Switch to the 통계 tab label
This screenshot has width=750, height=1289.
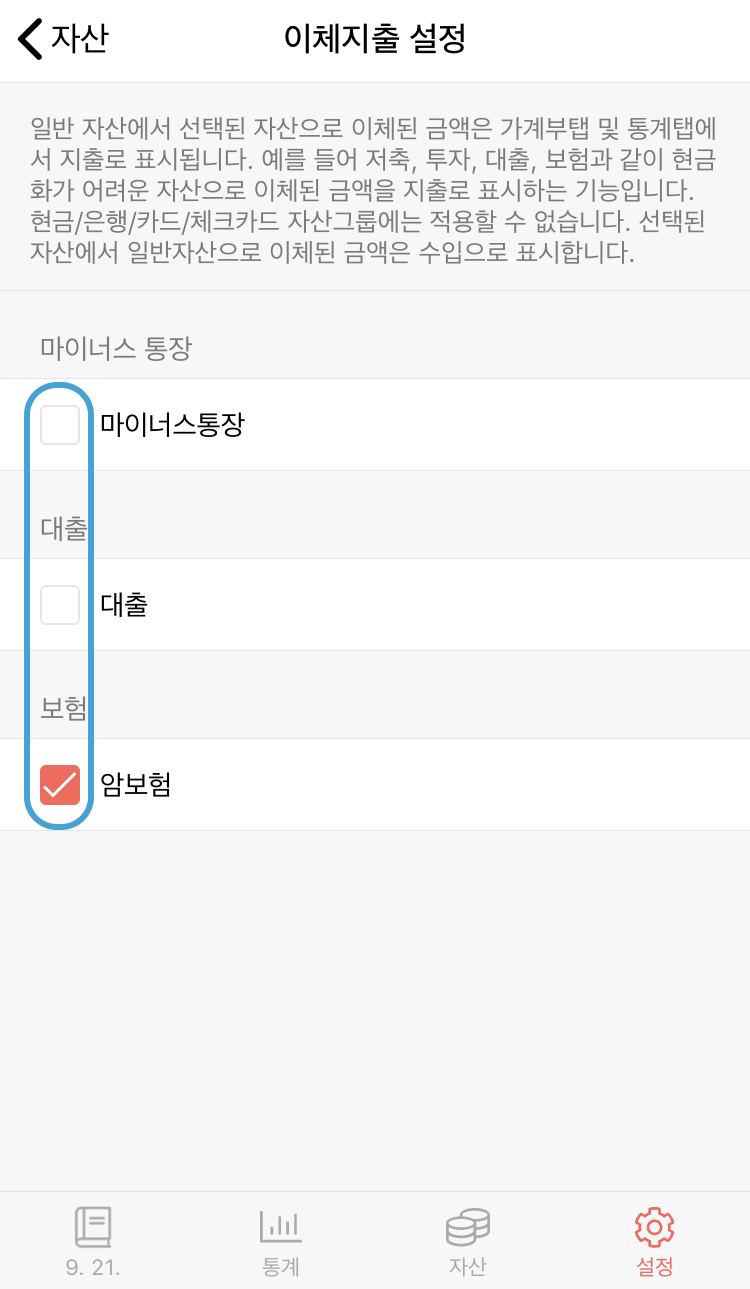(280, 1267)
